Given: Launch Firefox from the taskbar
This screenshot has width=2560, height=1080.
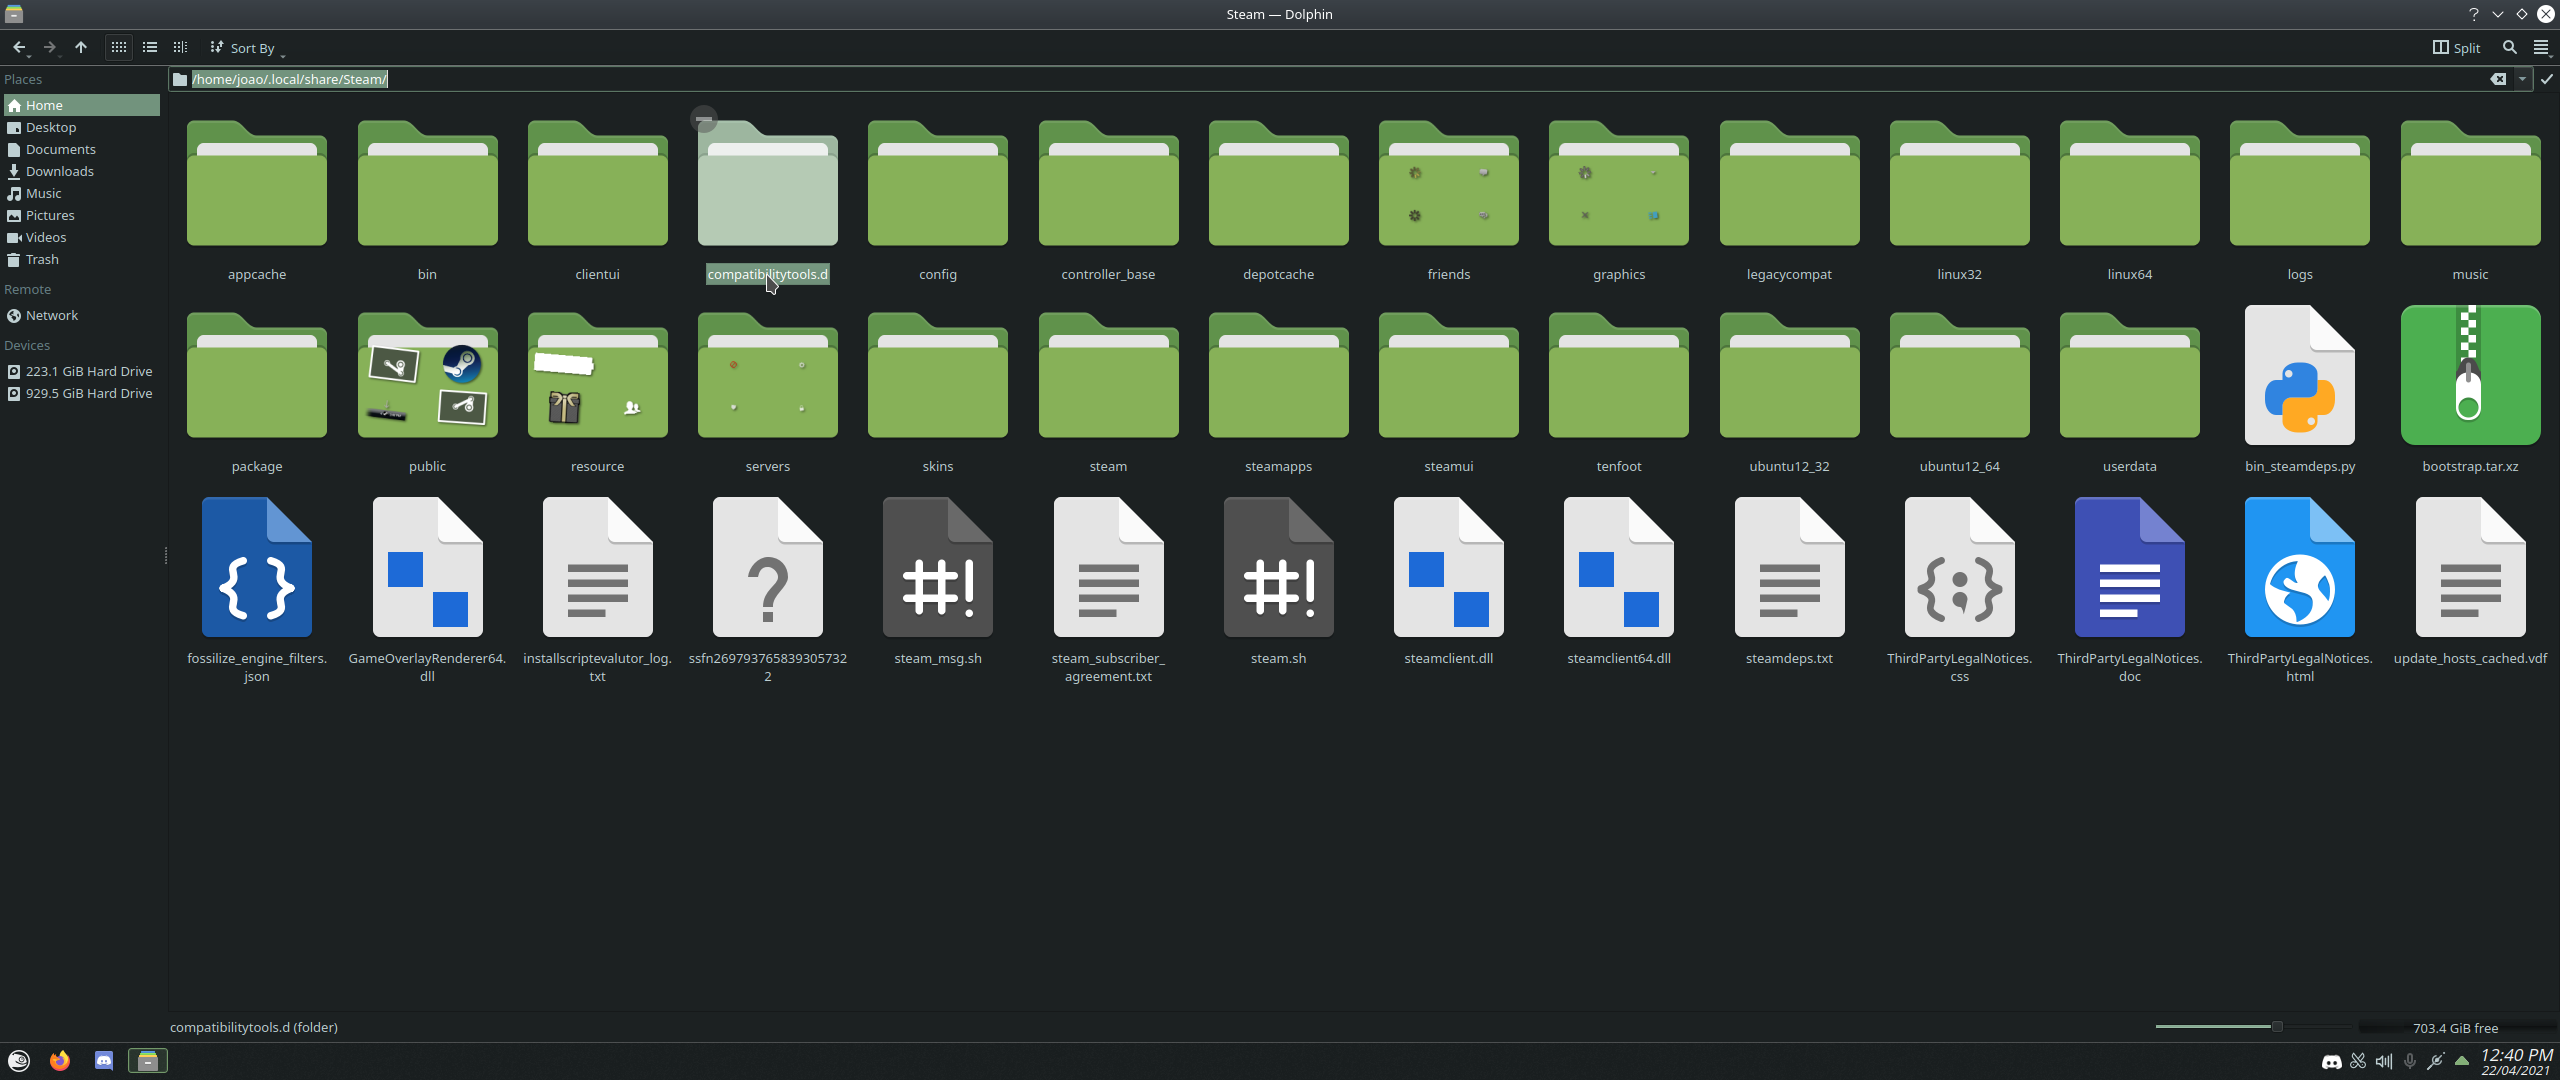Looking at the screenshot, I should [x=60, y=1061].
